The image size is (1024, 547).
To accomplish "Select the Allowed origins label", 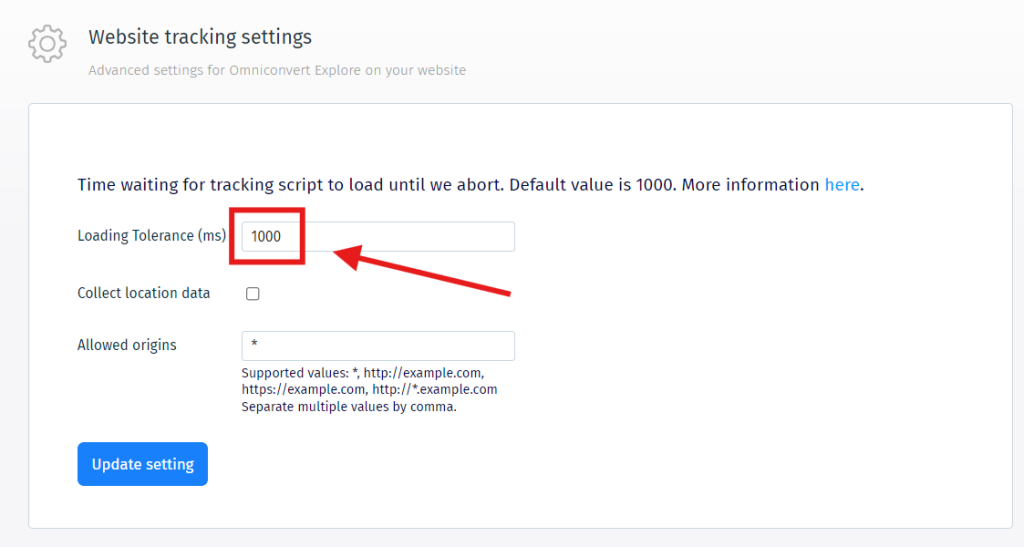I will pyautogui.click(x=127, y=345).
